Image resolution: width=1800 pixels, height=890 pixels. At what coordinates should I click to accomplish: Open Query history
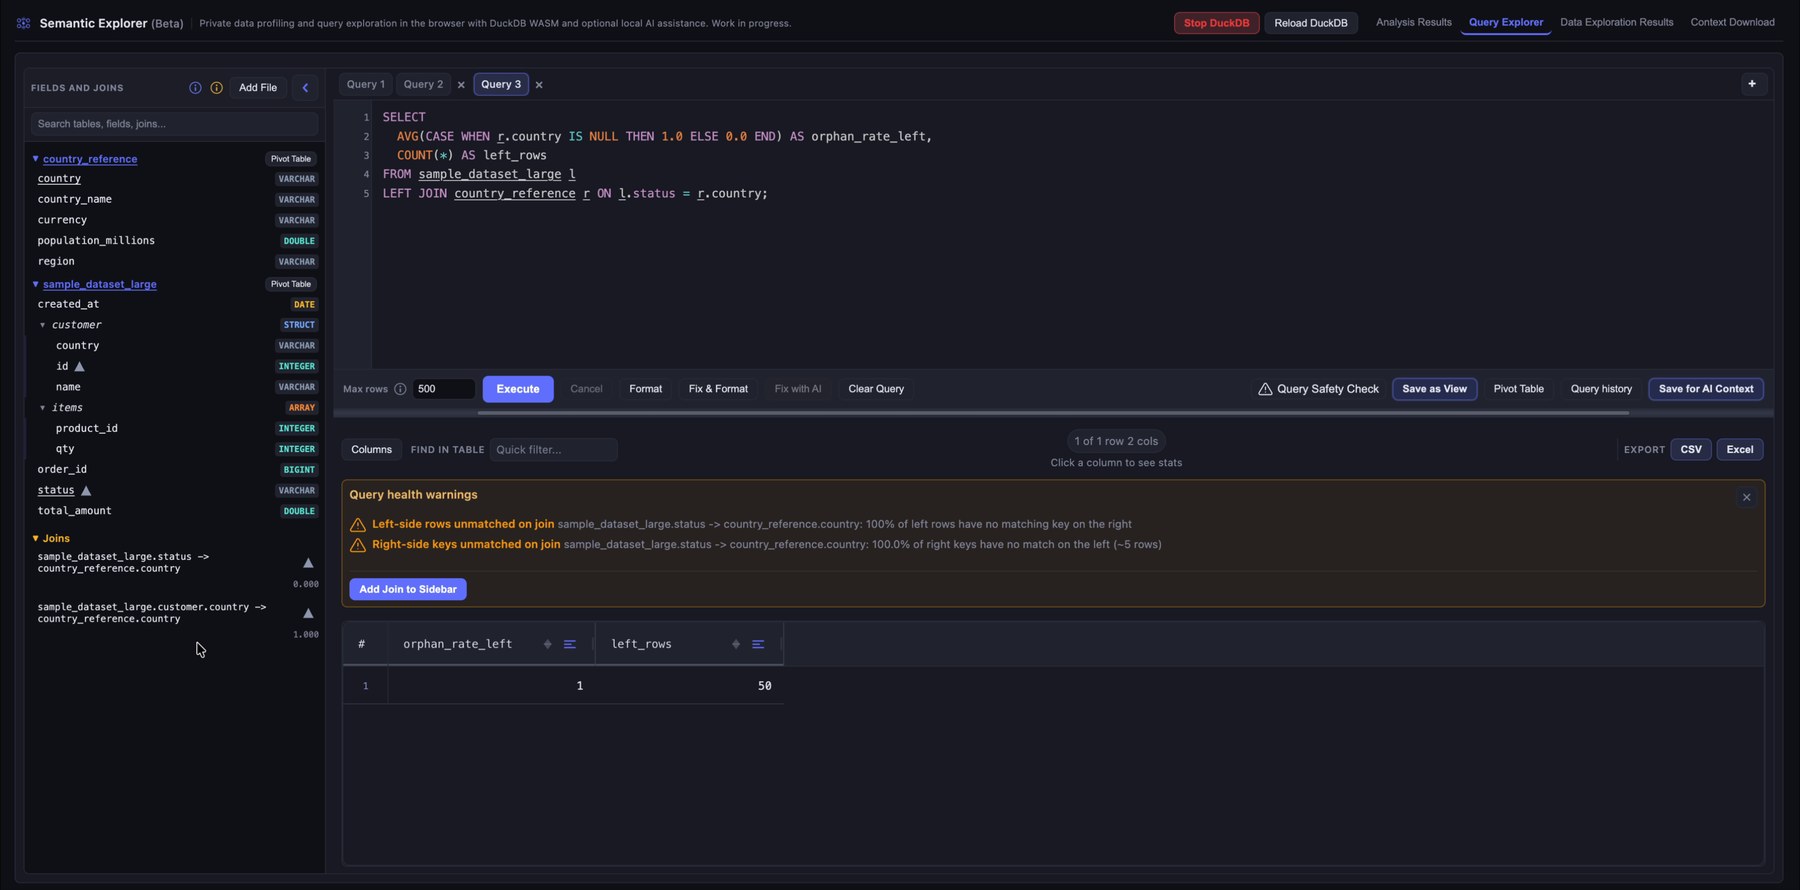[1601, 389]
